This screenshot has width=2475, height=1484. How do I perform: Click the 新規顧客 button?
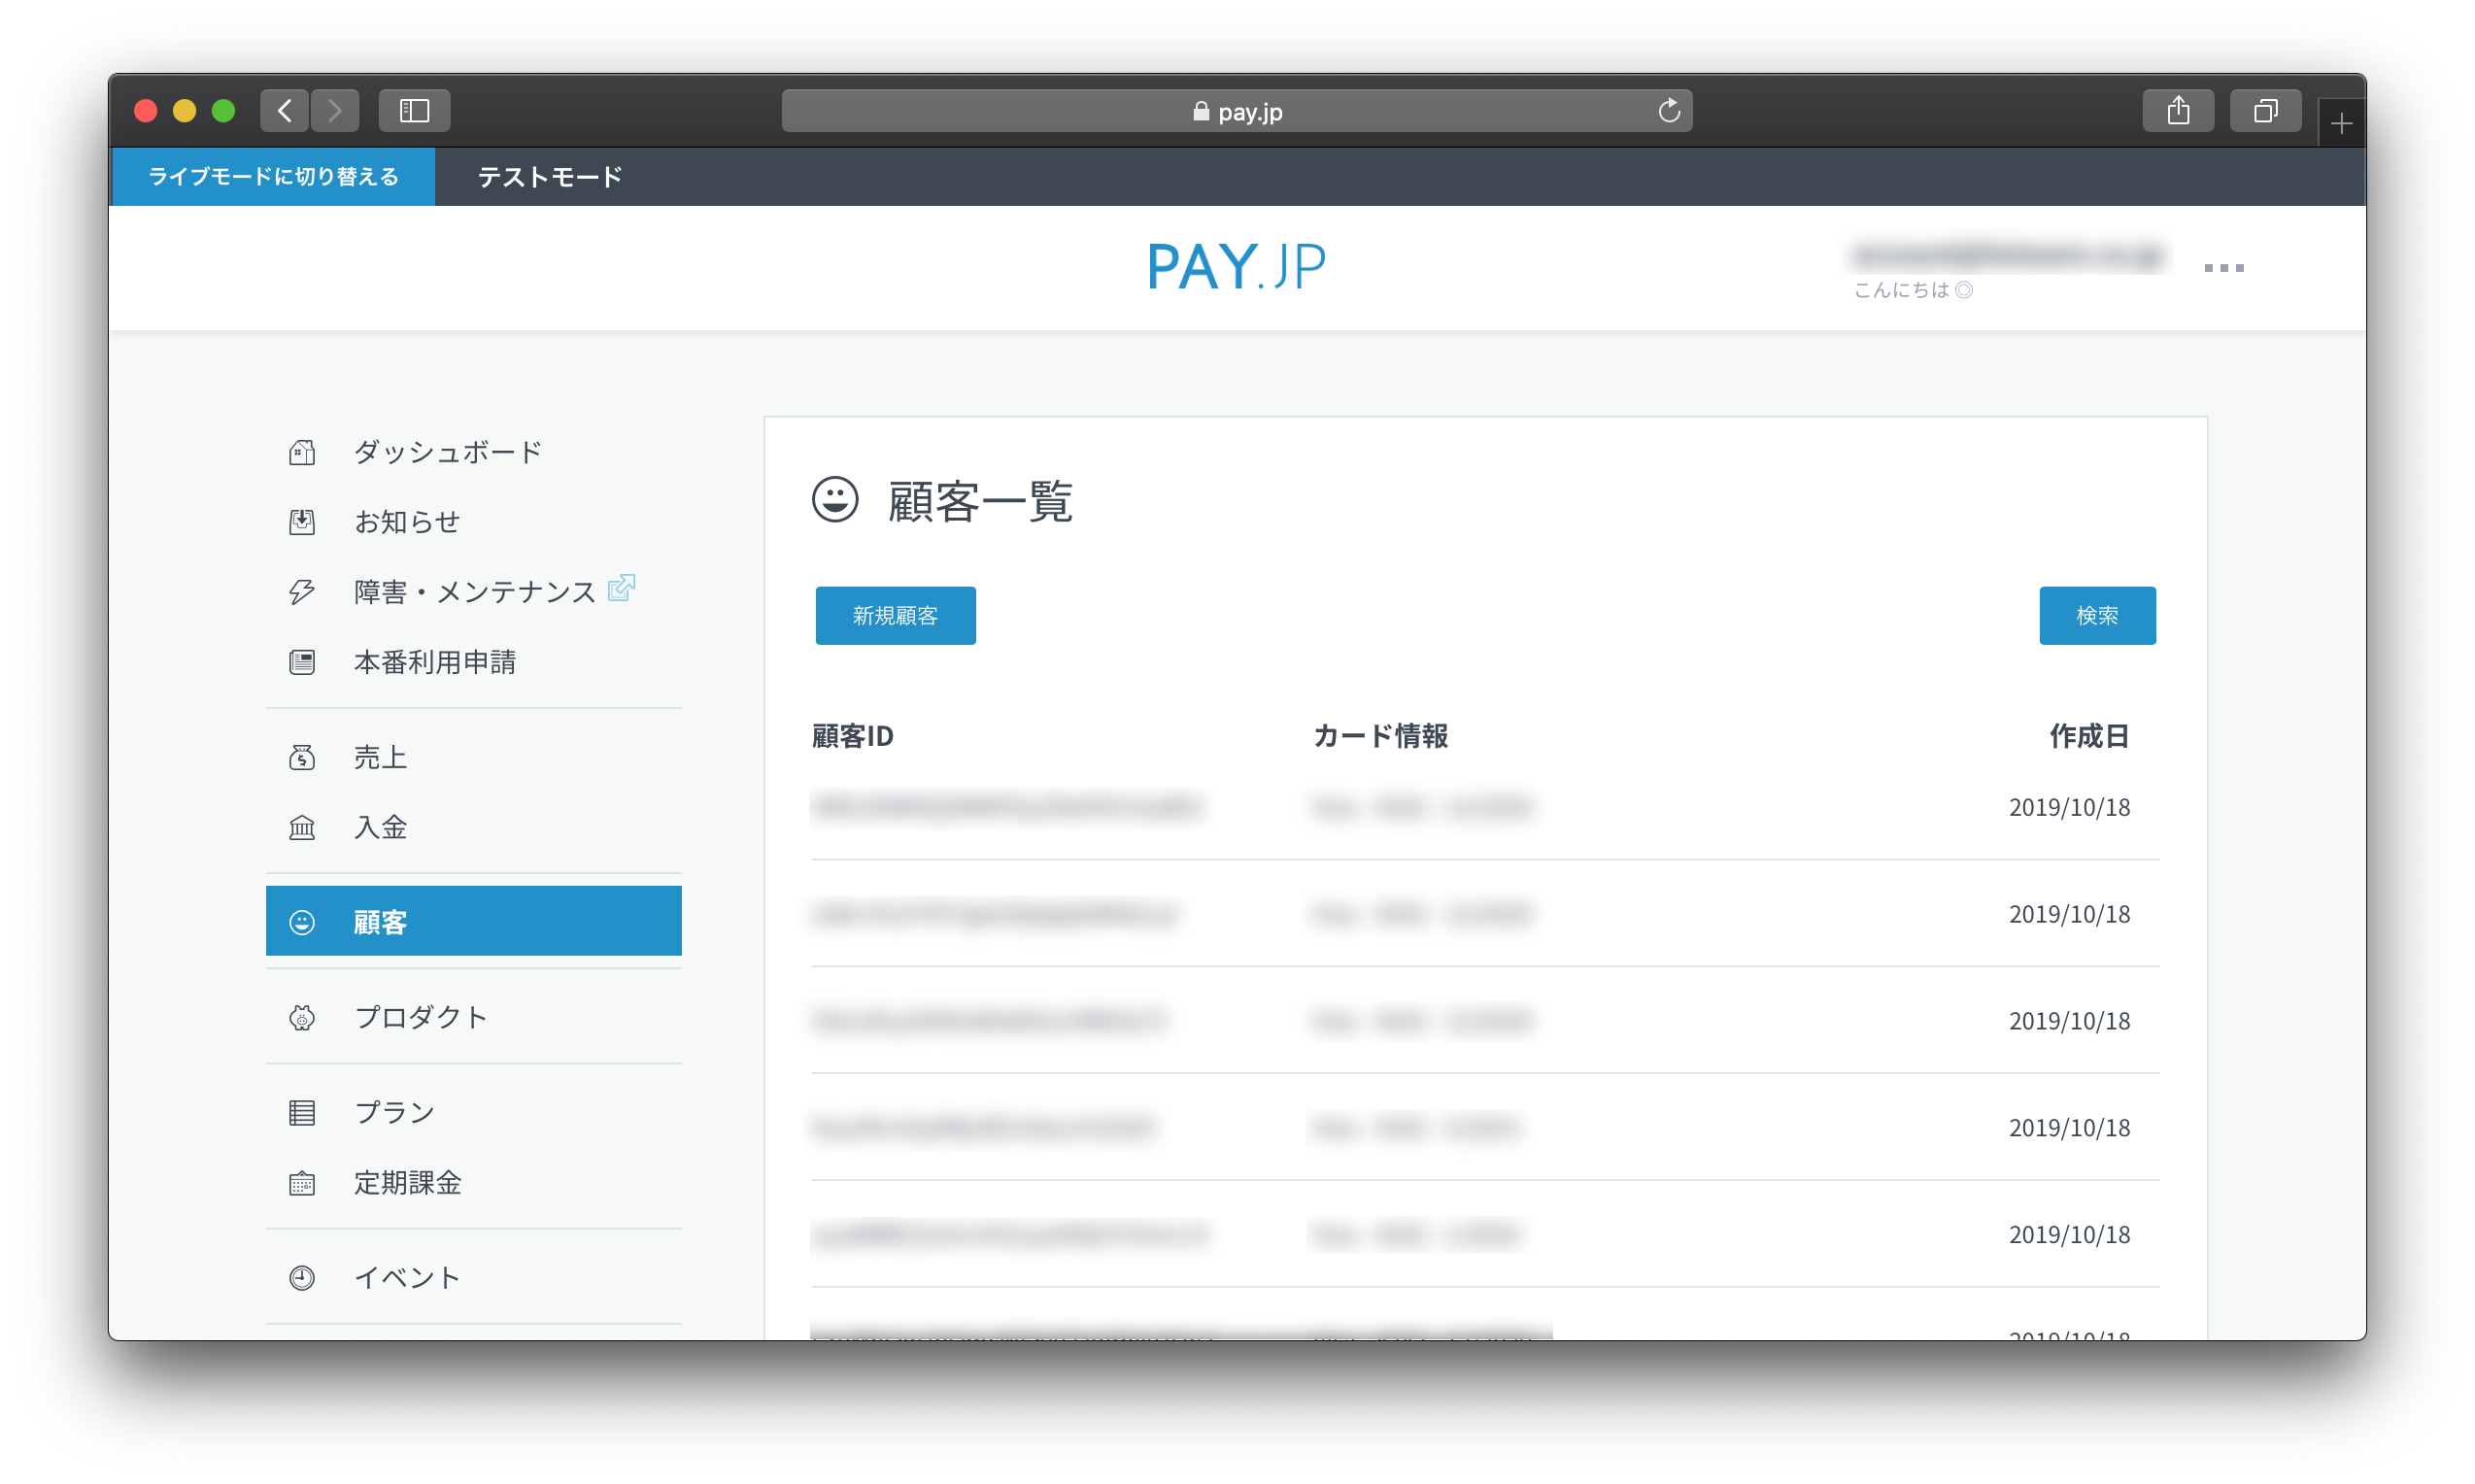(x=895, y=616)
